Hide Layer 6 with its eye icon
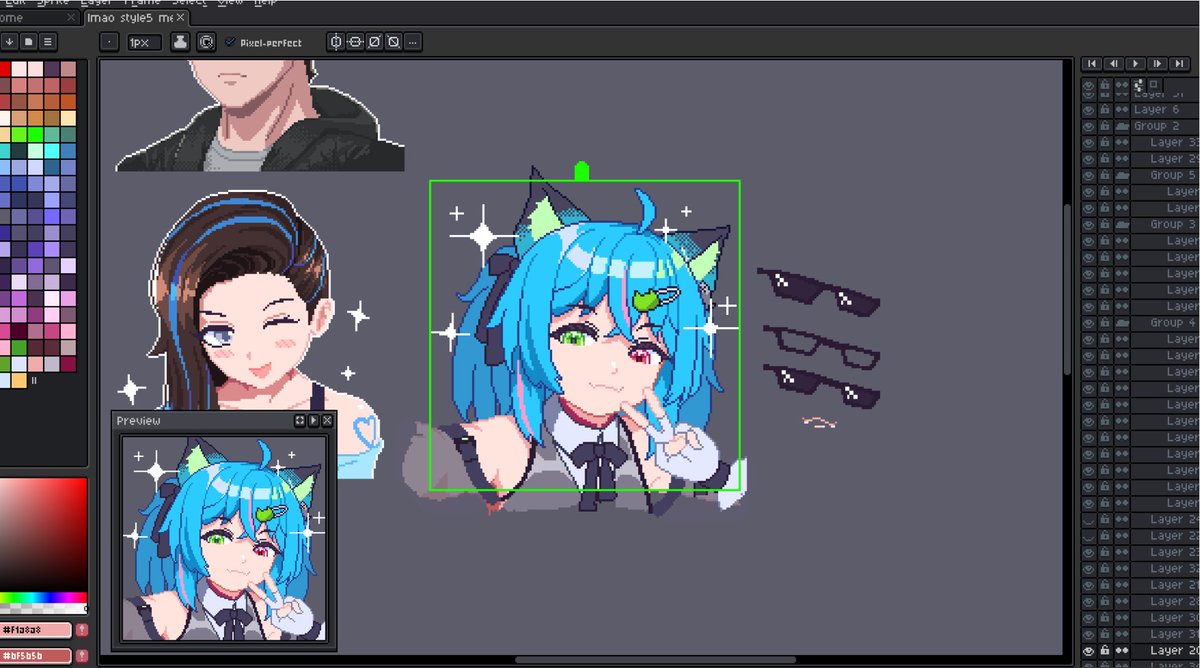Image resolution: width=1200 pixels, height=668 pixels. point(1089,110)
